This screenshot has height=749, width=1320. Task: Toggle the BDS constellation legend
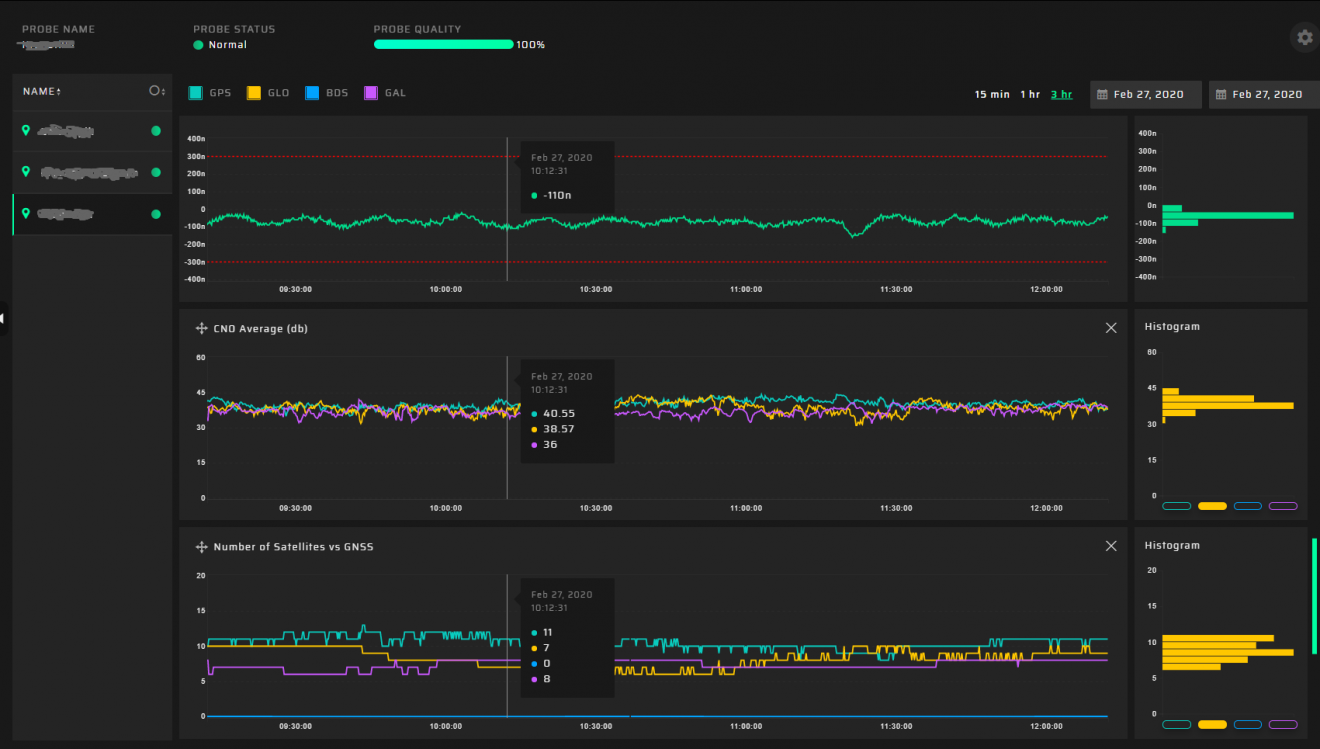(312, 93)
